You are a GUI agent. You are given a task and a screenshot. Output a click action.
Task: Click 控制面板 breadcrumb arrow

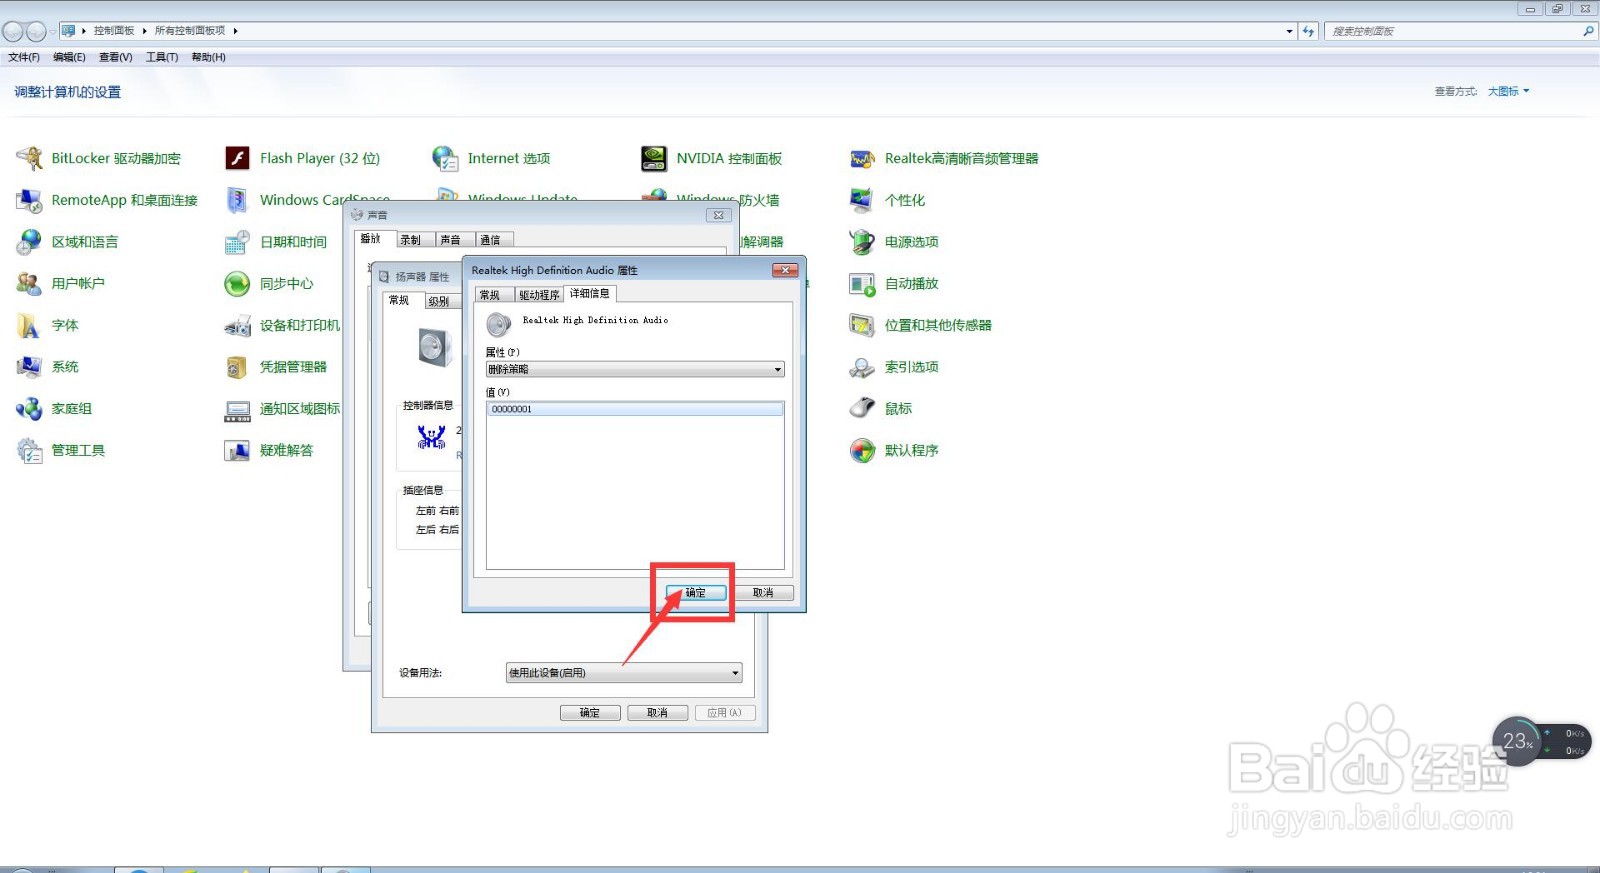[x=144, y=31]
